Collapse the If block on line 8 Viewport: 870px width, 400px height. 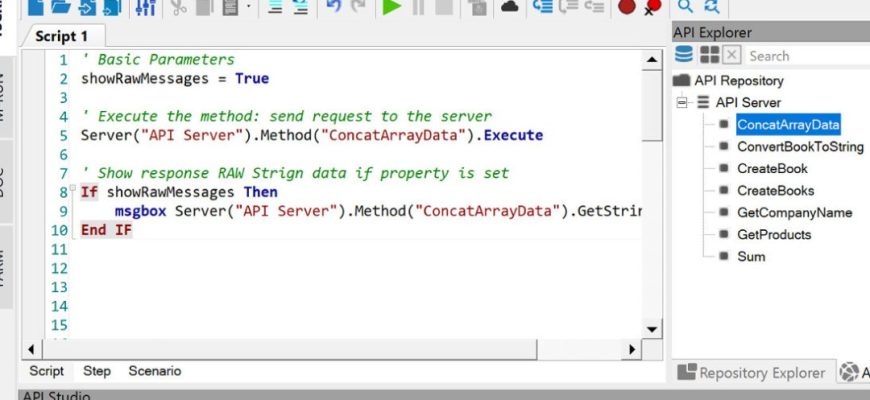click(x=74, y=191)
